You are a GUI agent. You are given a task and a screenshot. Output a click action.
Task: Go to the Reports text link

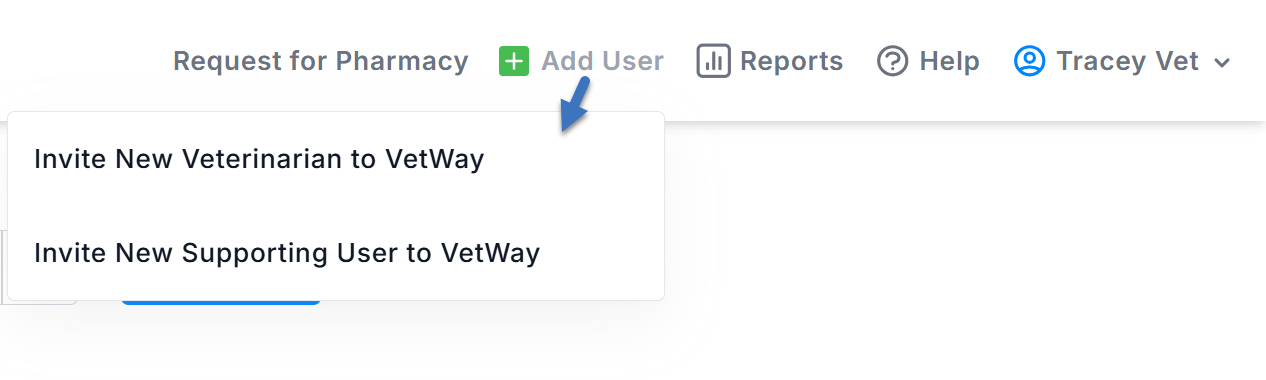[791, 61]
